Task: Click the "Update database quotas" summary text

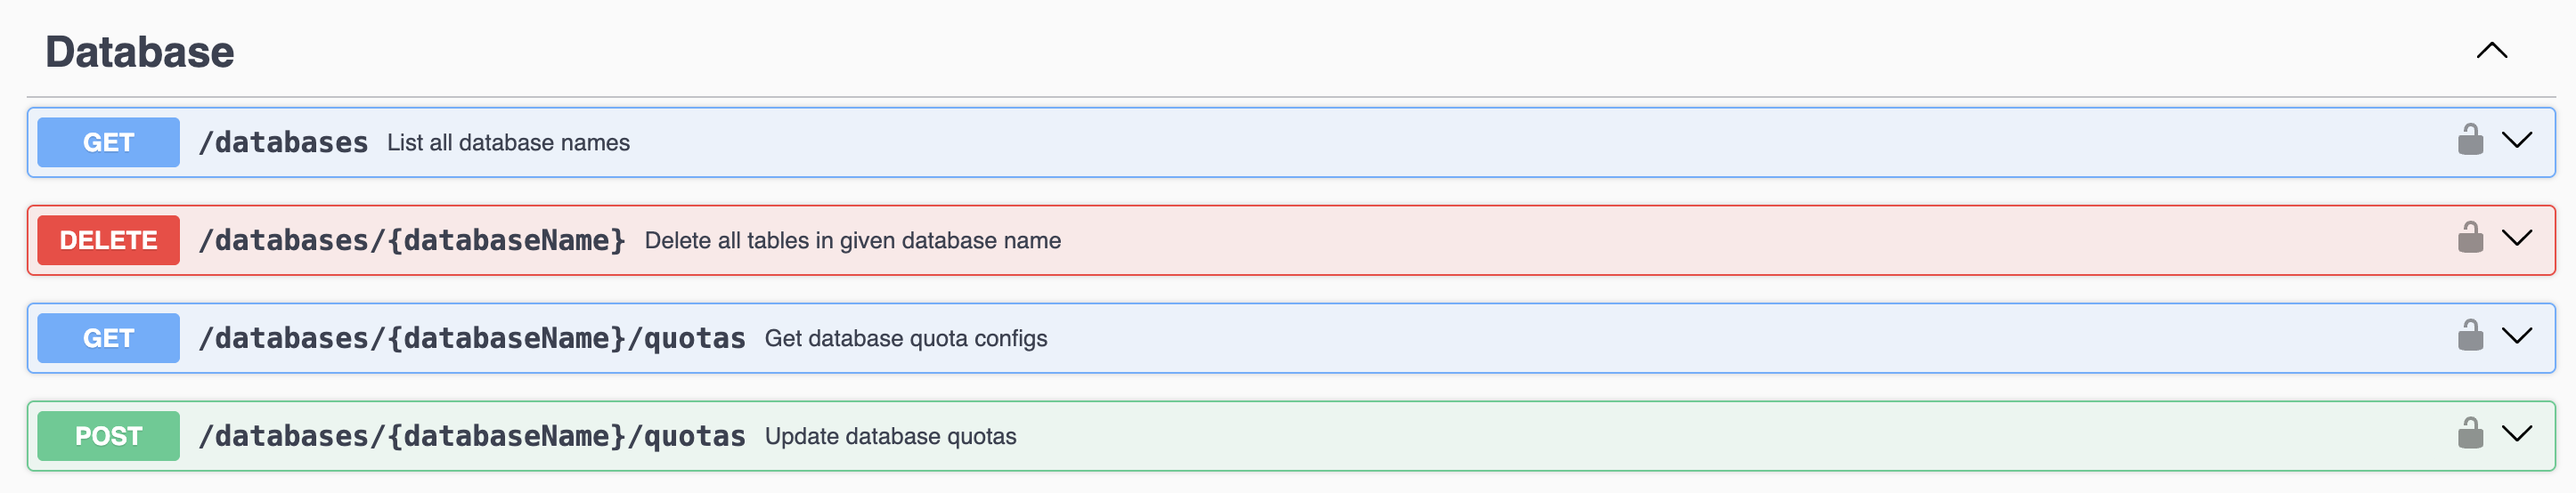Action: pyautogui.click(x=890, y=437)
